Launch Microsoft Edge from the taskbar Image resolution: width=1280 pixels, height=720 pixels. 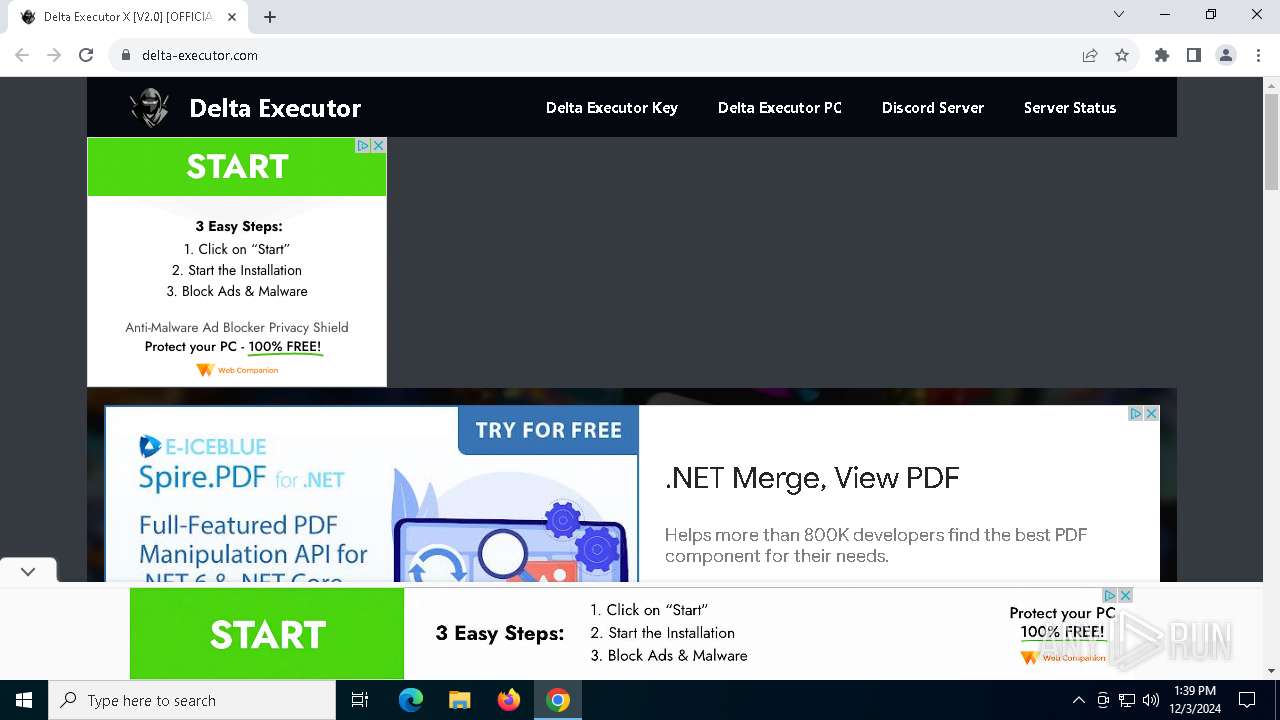tap(411, 700)
